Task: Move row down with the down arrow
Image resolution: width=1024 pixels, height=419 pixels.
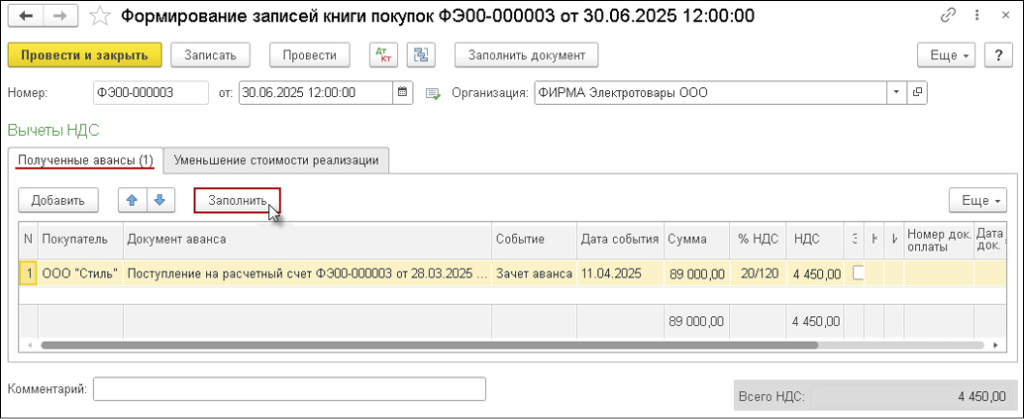Action: coord(157,200)
